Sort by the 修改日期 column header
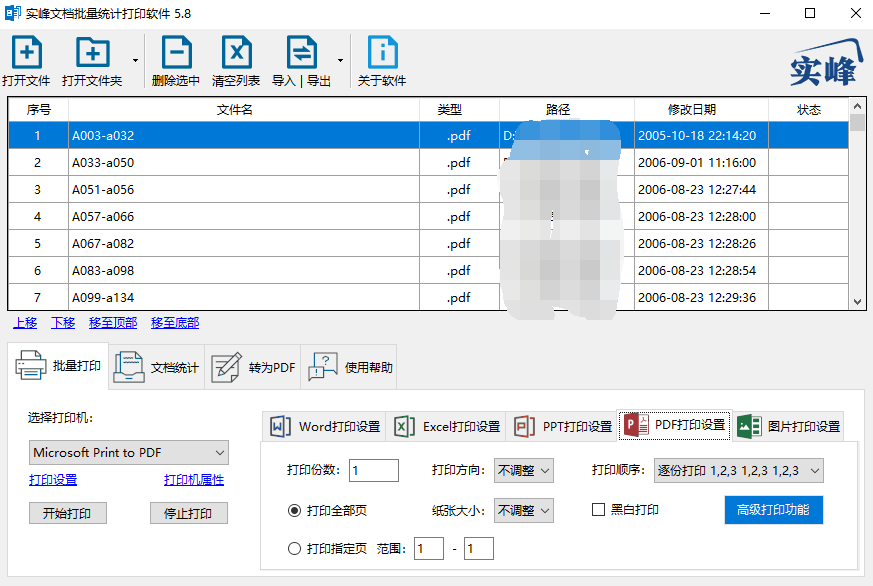This screenshot has height=586, width=873. 692,110
